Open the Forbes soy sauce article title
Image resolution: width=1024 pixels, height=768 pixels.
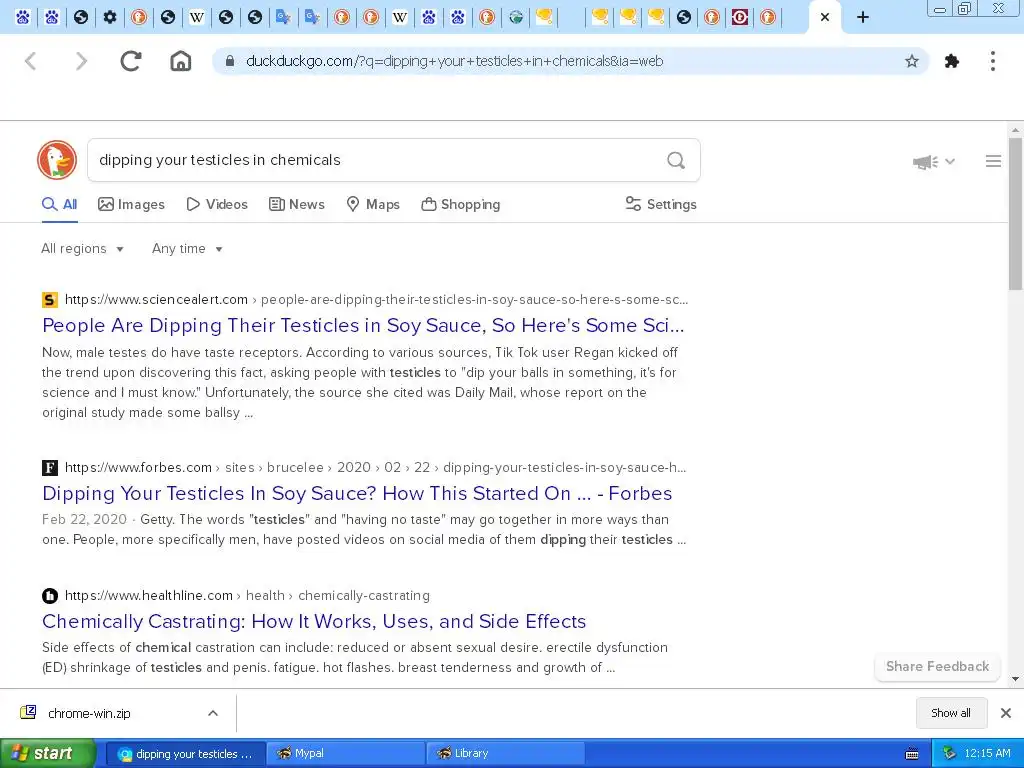click(357, 493)
